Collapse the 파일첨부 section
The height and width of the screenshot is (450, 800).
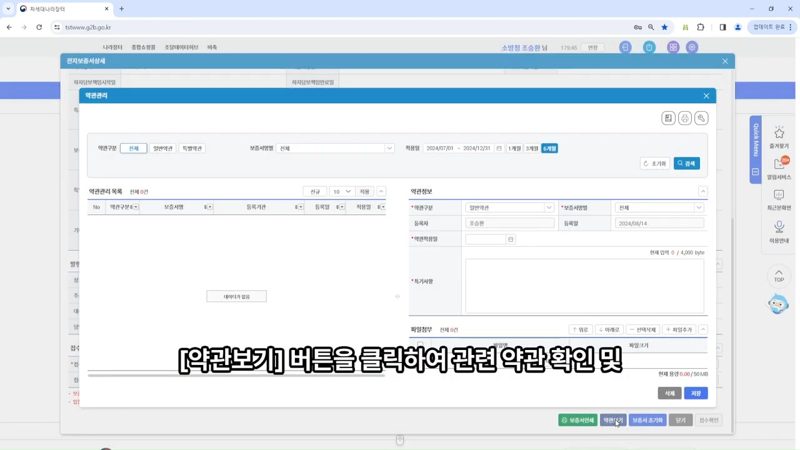coord(703,330)
